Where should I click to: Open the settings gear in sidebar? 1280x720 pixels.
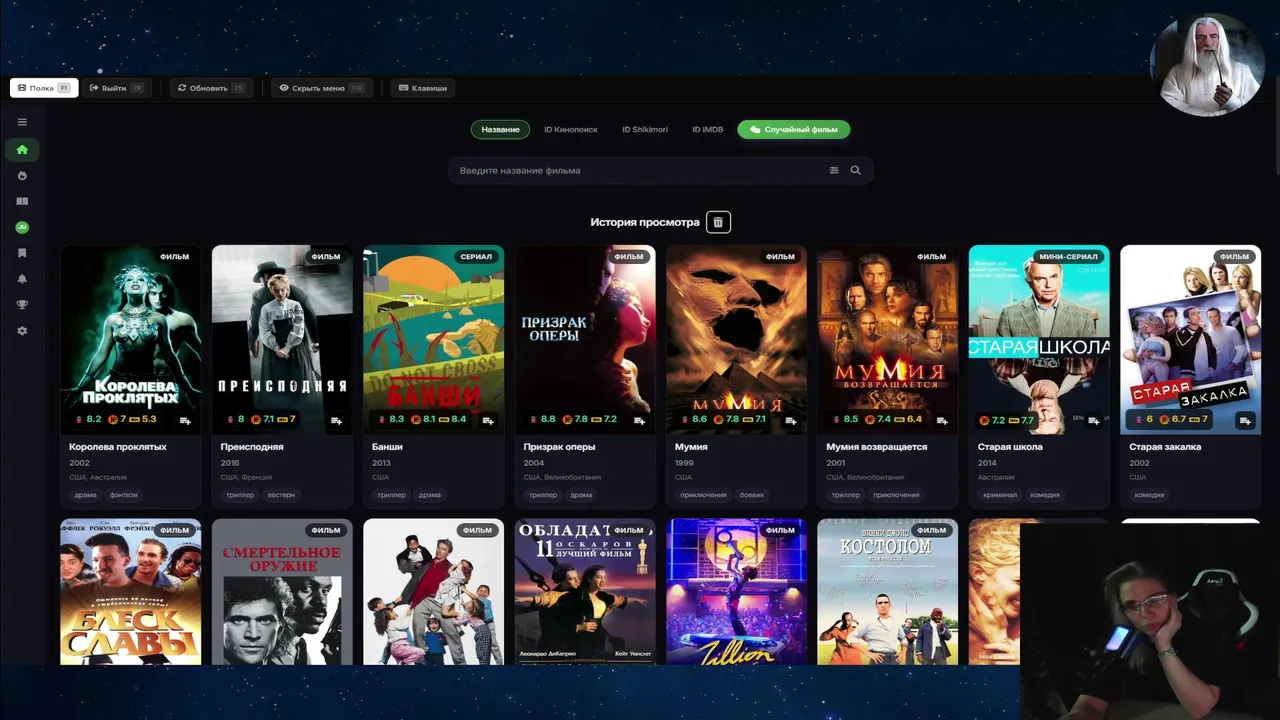[22, 331]
